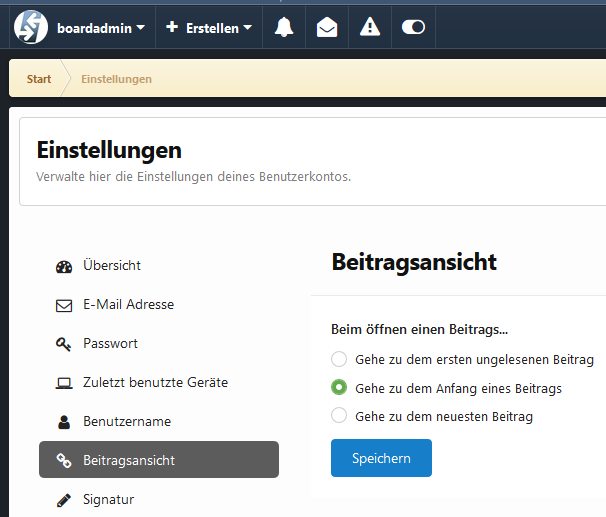Select 'Gehe zu dem ersten ungelesenen Beitrag' radio
The image size is (606, 517).
[x=339, y=359]
